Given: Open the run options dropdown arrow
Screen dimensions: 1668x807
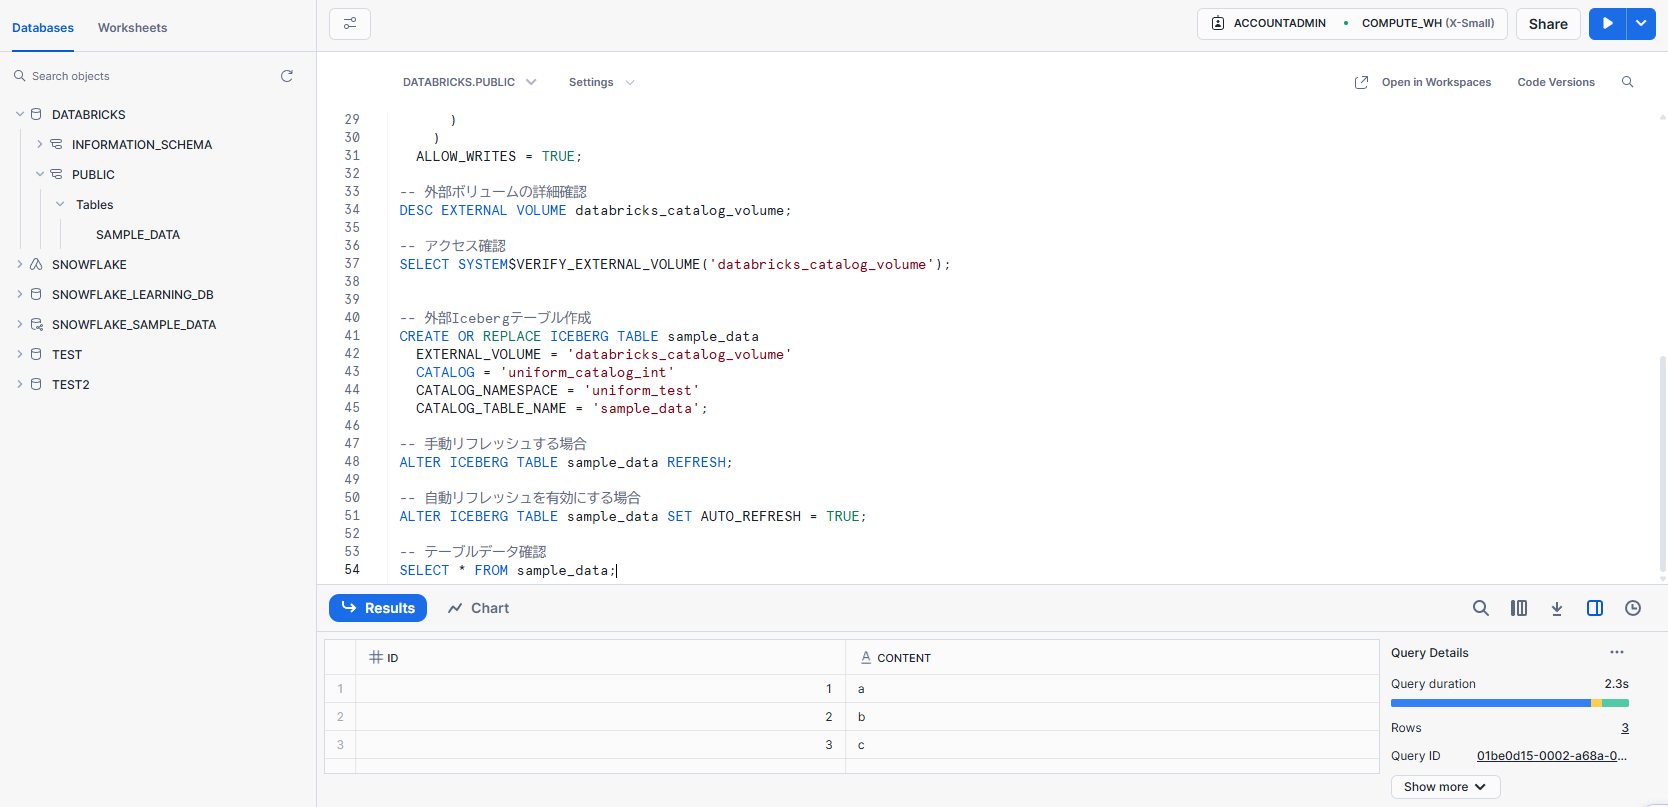Looking at the screenshot, I should (x=1641, y=24).
